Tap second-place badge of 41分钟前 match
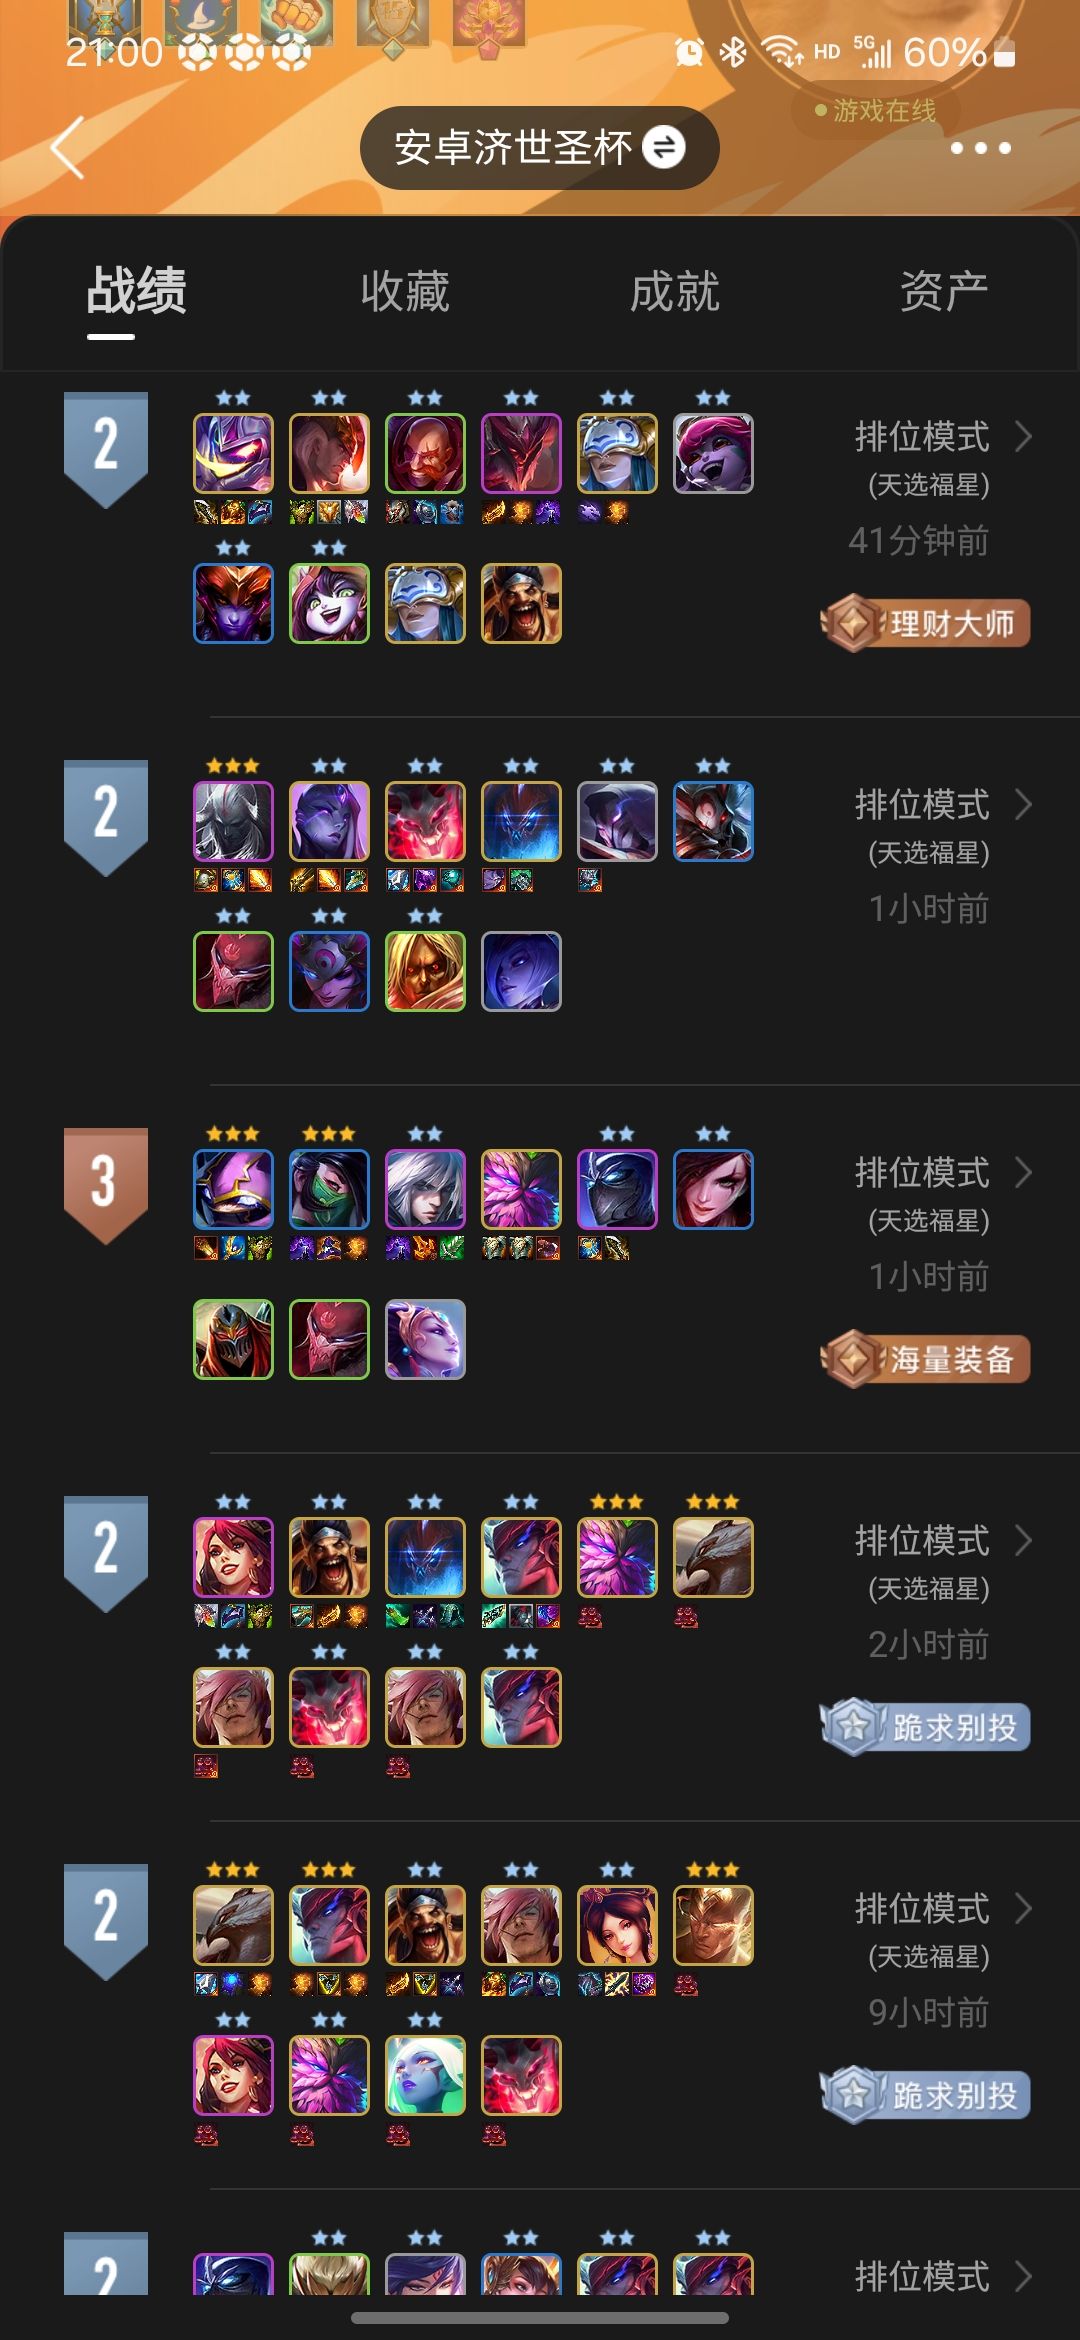Image resolution: width=1080 pixels, height=2340 pixels. click(x=106, y=449)
